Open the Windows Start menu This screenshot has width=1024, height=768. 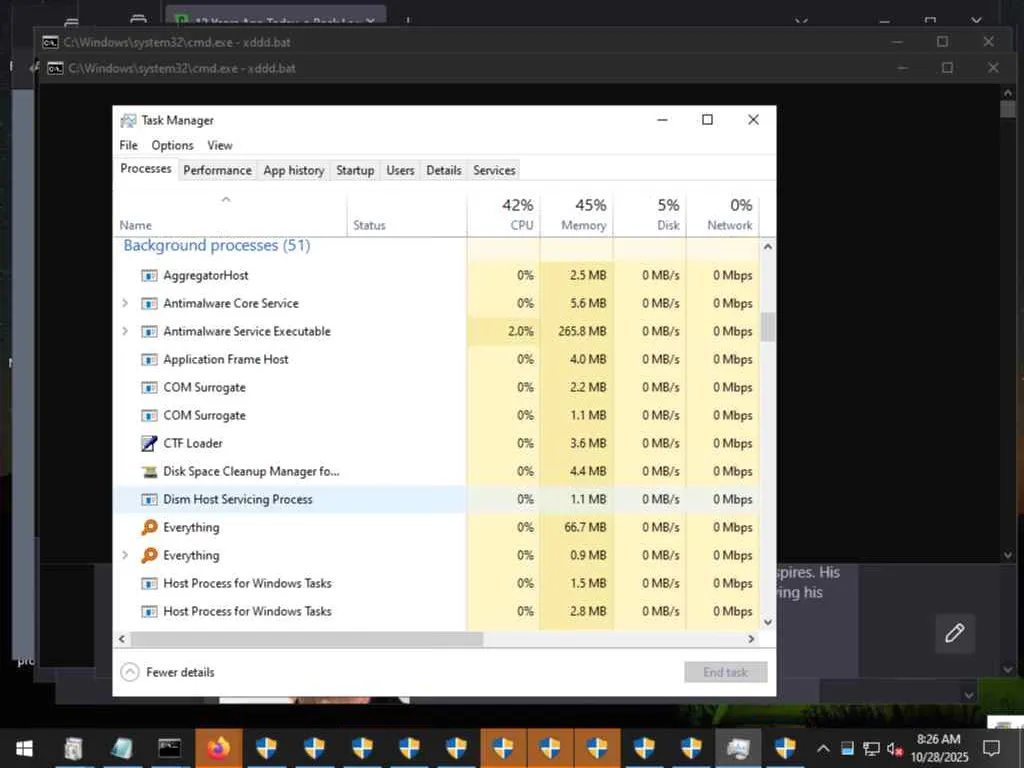pos(24,748)
